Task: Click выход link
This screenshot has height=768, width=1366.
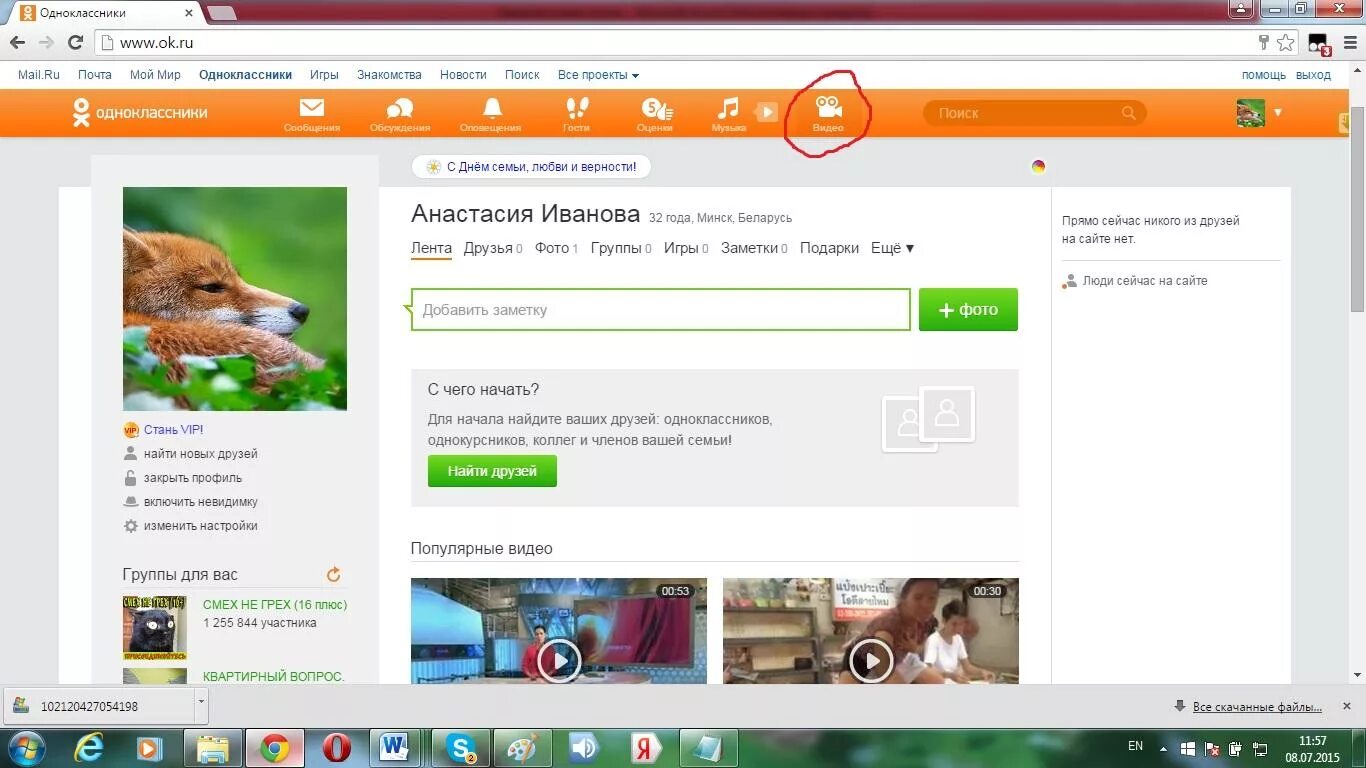Action: coord(1313,75)
